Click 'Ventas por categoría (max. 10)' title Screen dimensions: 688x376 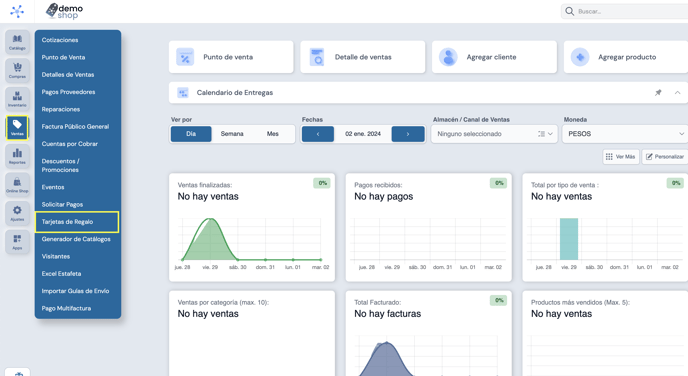click(x=223, y=302)
